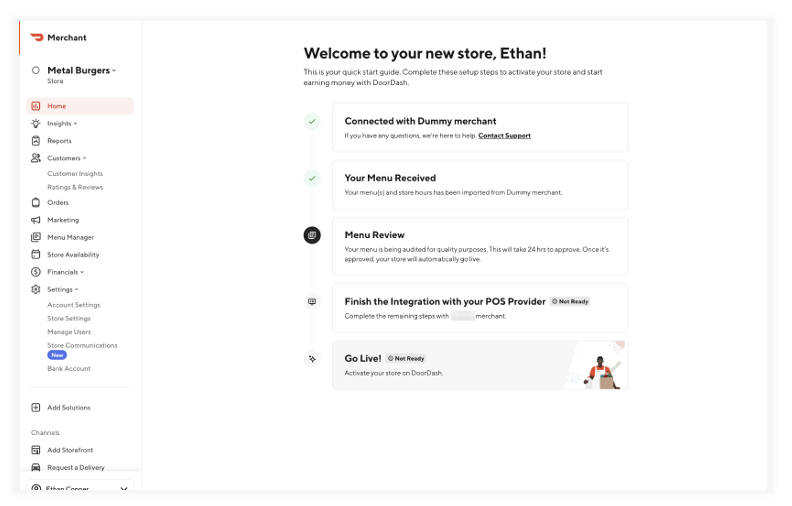Click the Home icon in sidebar

coord(36,106)
